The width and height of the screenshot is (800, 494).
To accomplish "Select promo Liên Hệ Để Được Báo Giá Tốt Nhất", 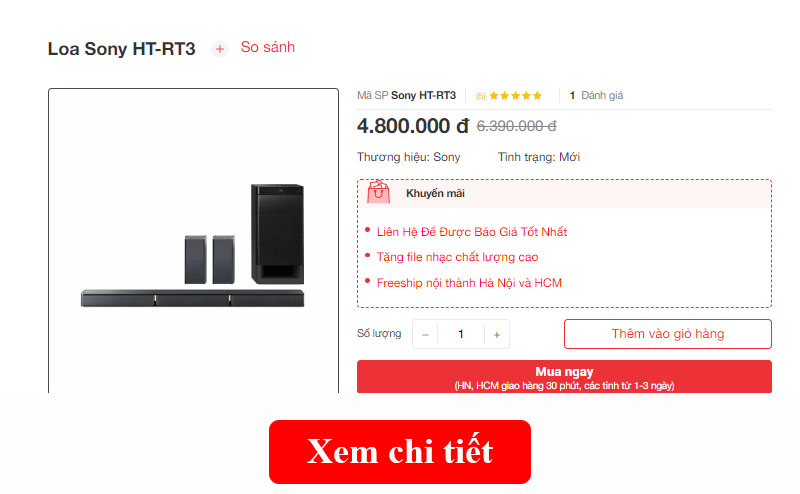I will click(x=471, y=232).
